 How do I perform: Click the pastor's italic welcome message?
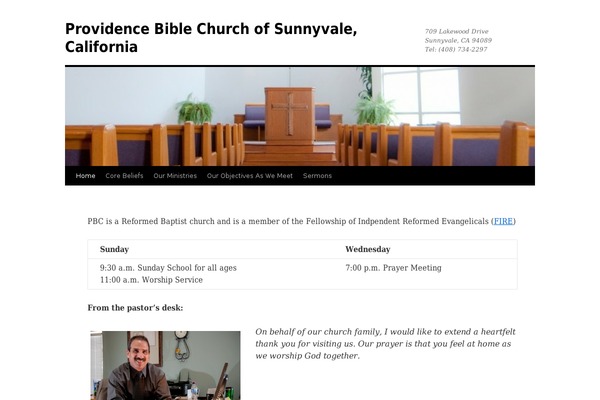385,344
